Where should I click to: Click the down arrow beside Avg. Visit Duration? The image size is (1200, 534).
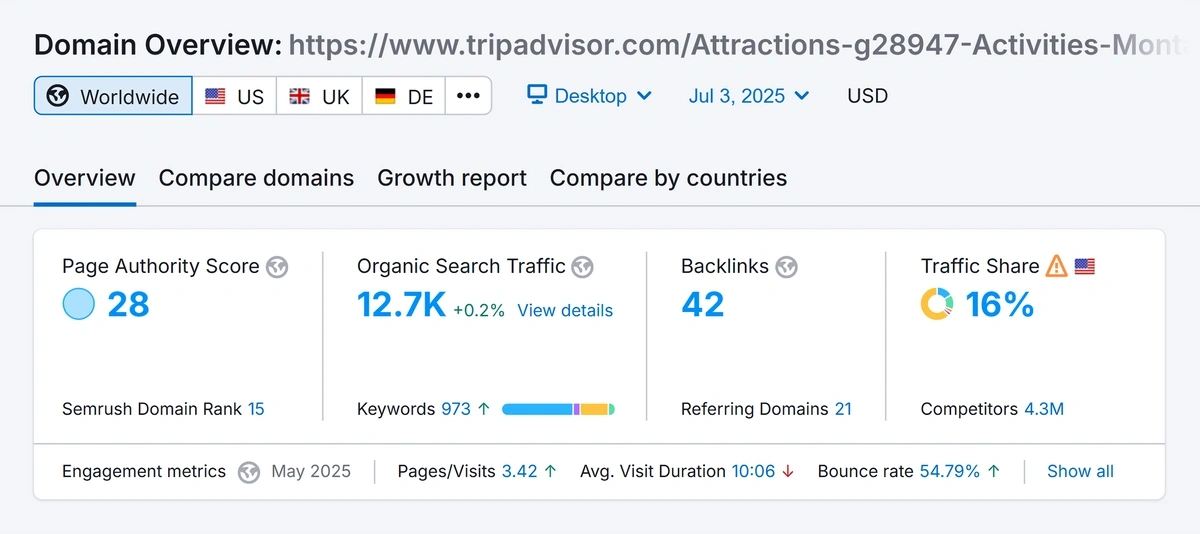(x=788, y=472)
